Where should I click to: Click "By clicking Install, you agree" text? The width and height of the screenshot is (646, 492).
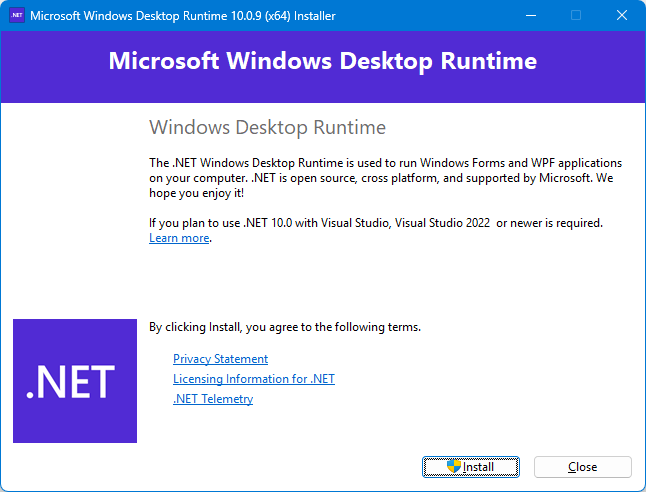[x=285, y=327]
